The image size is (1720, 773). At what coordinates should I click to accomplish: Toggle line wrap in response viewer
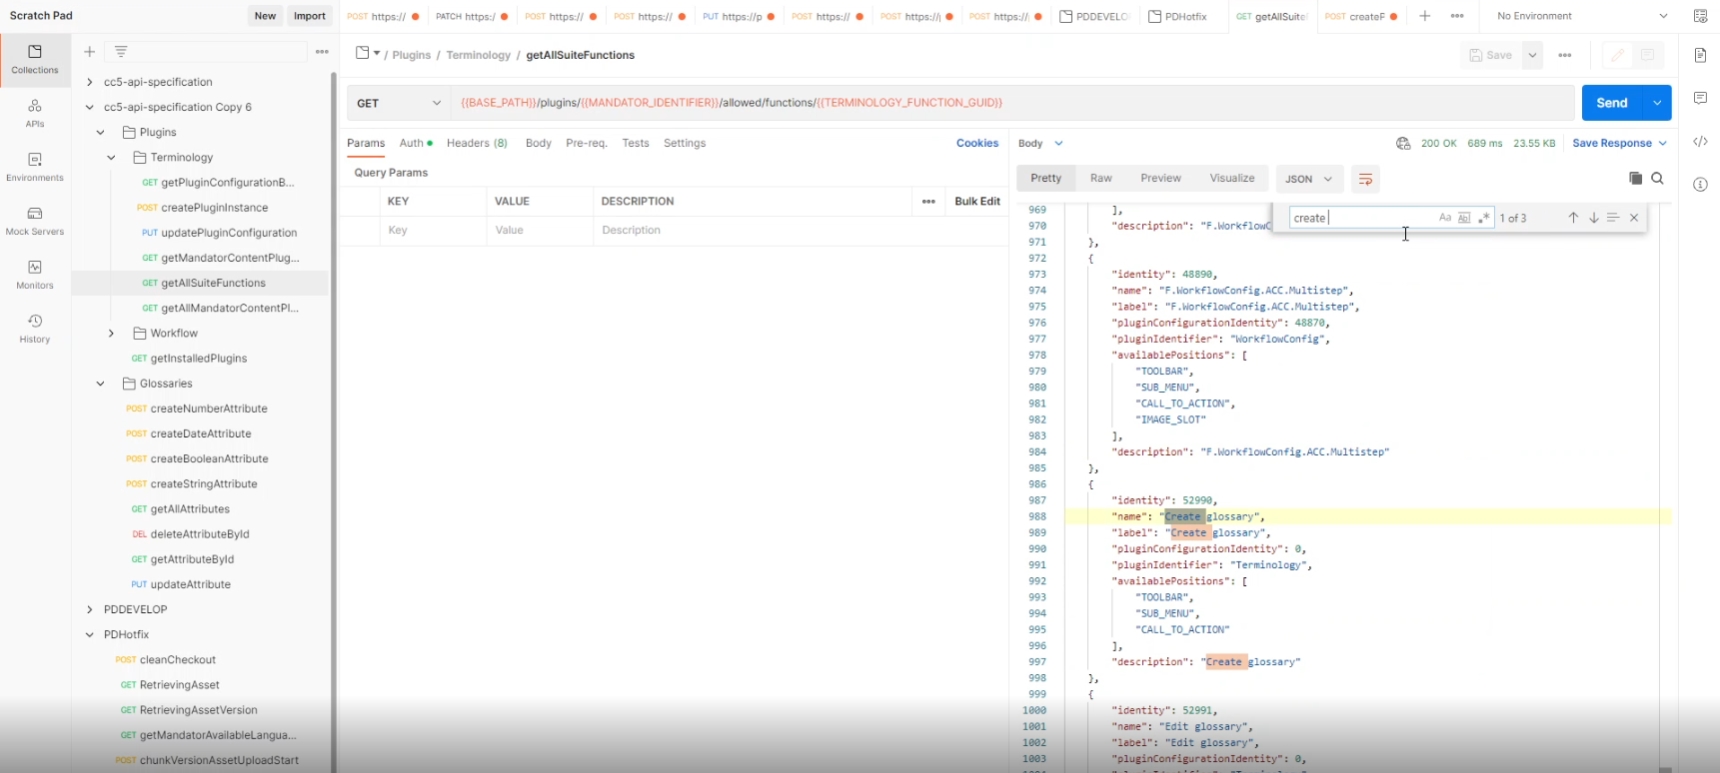coord(1365,179)
